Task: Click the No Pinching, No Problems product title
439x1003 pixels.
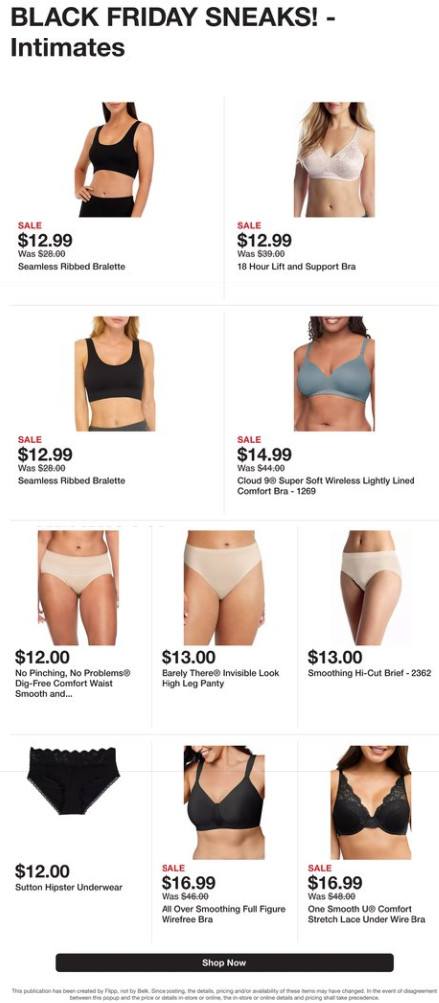Action: [73, 683]
